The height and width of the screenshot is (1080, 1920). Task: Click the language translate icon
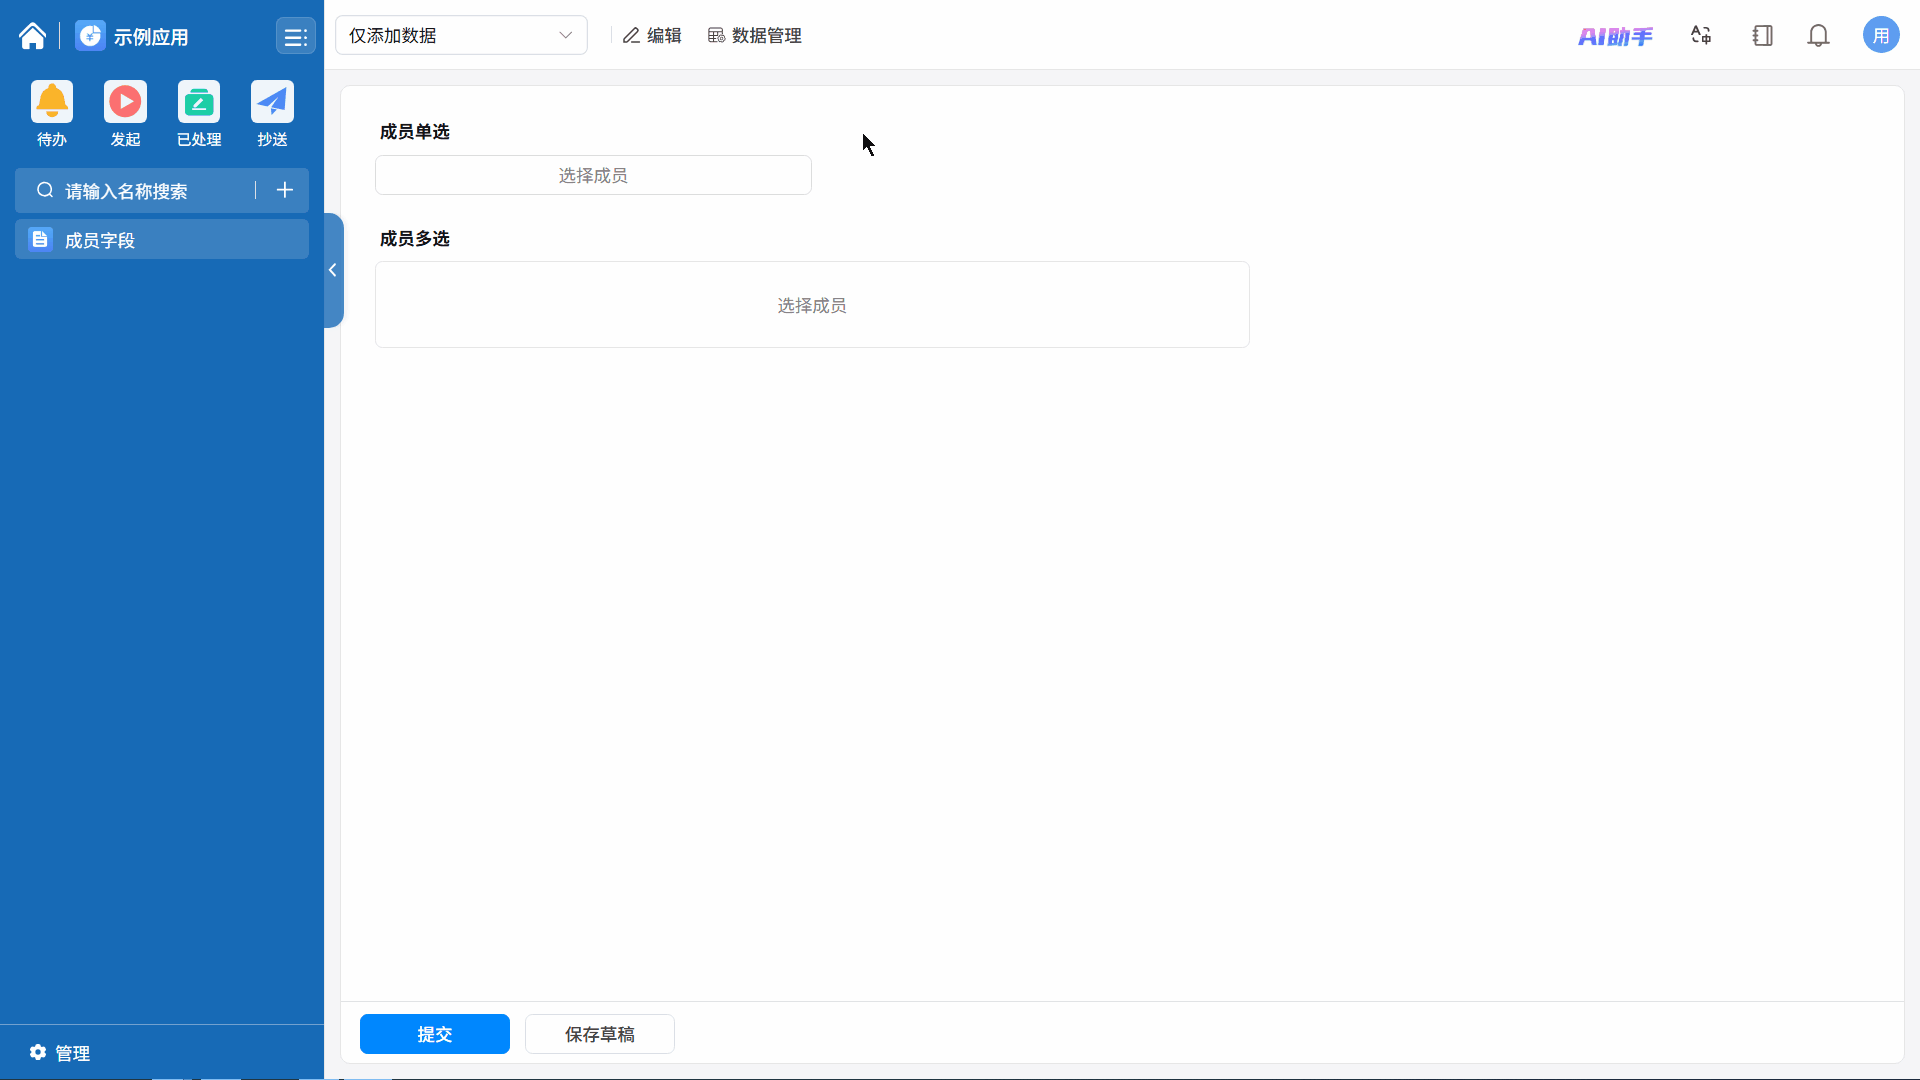1701,36
